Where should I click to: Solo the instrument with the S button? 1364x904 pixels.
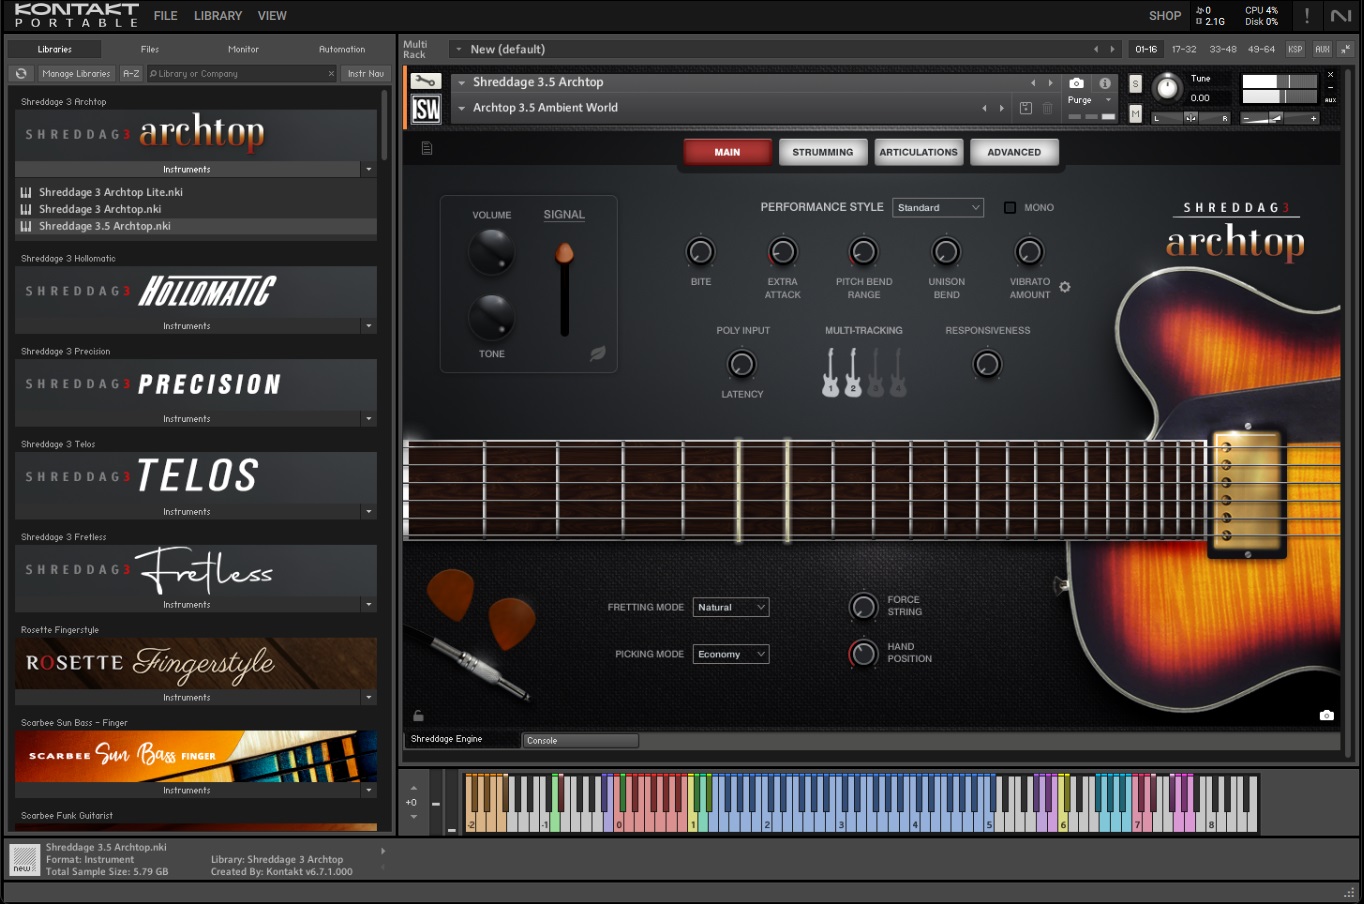[x=1135, y=84]
